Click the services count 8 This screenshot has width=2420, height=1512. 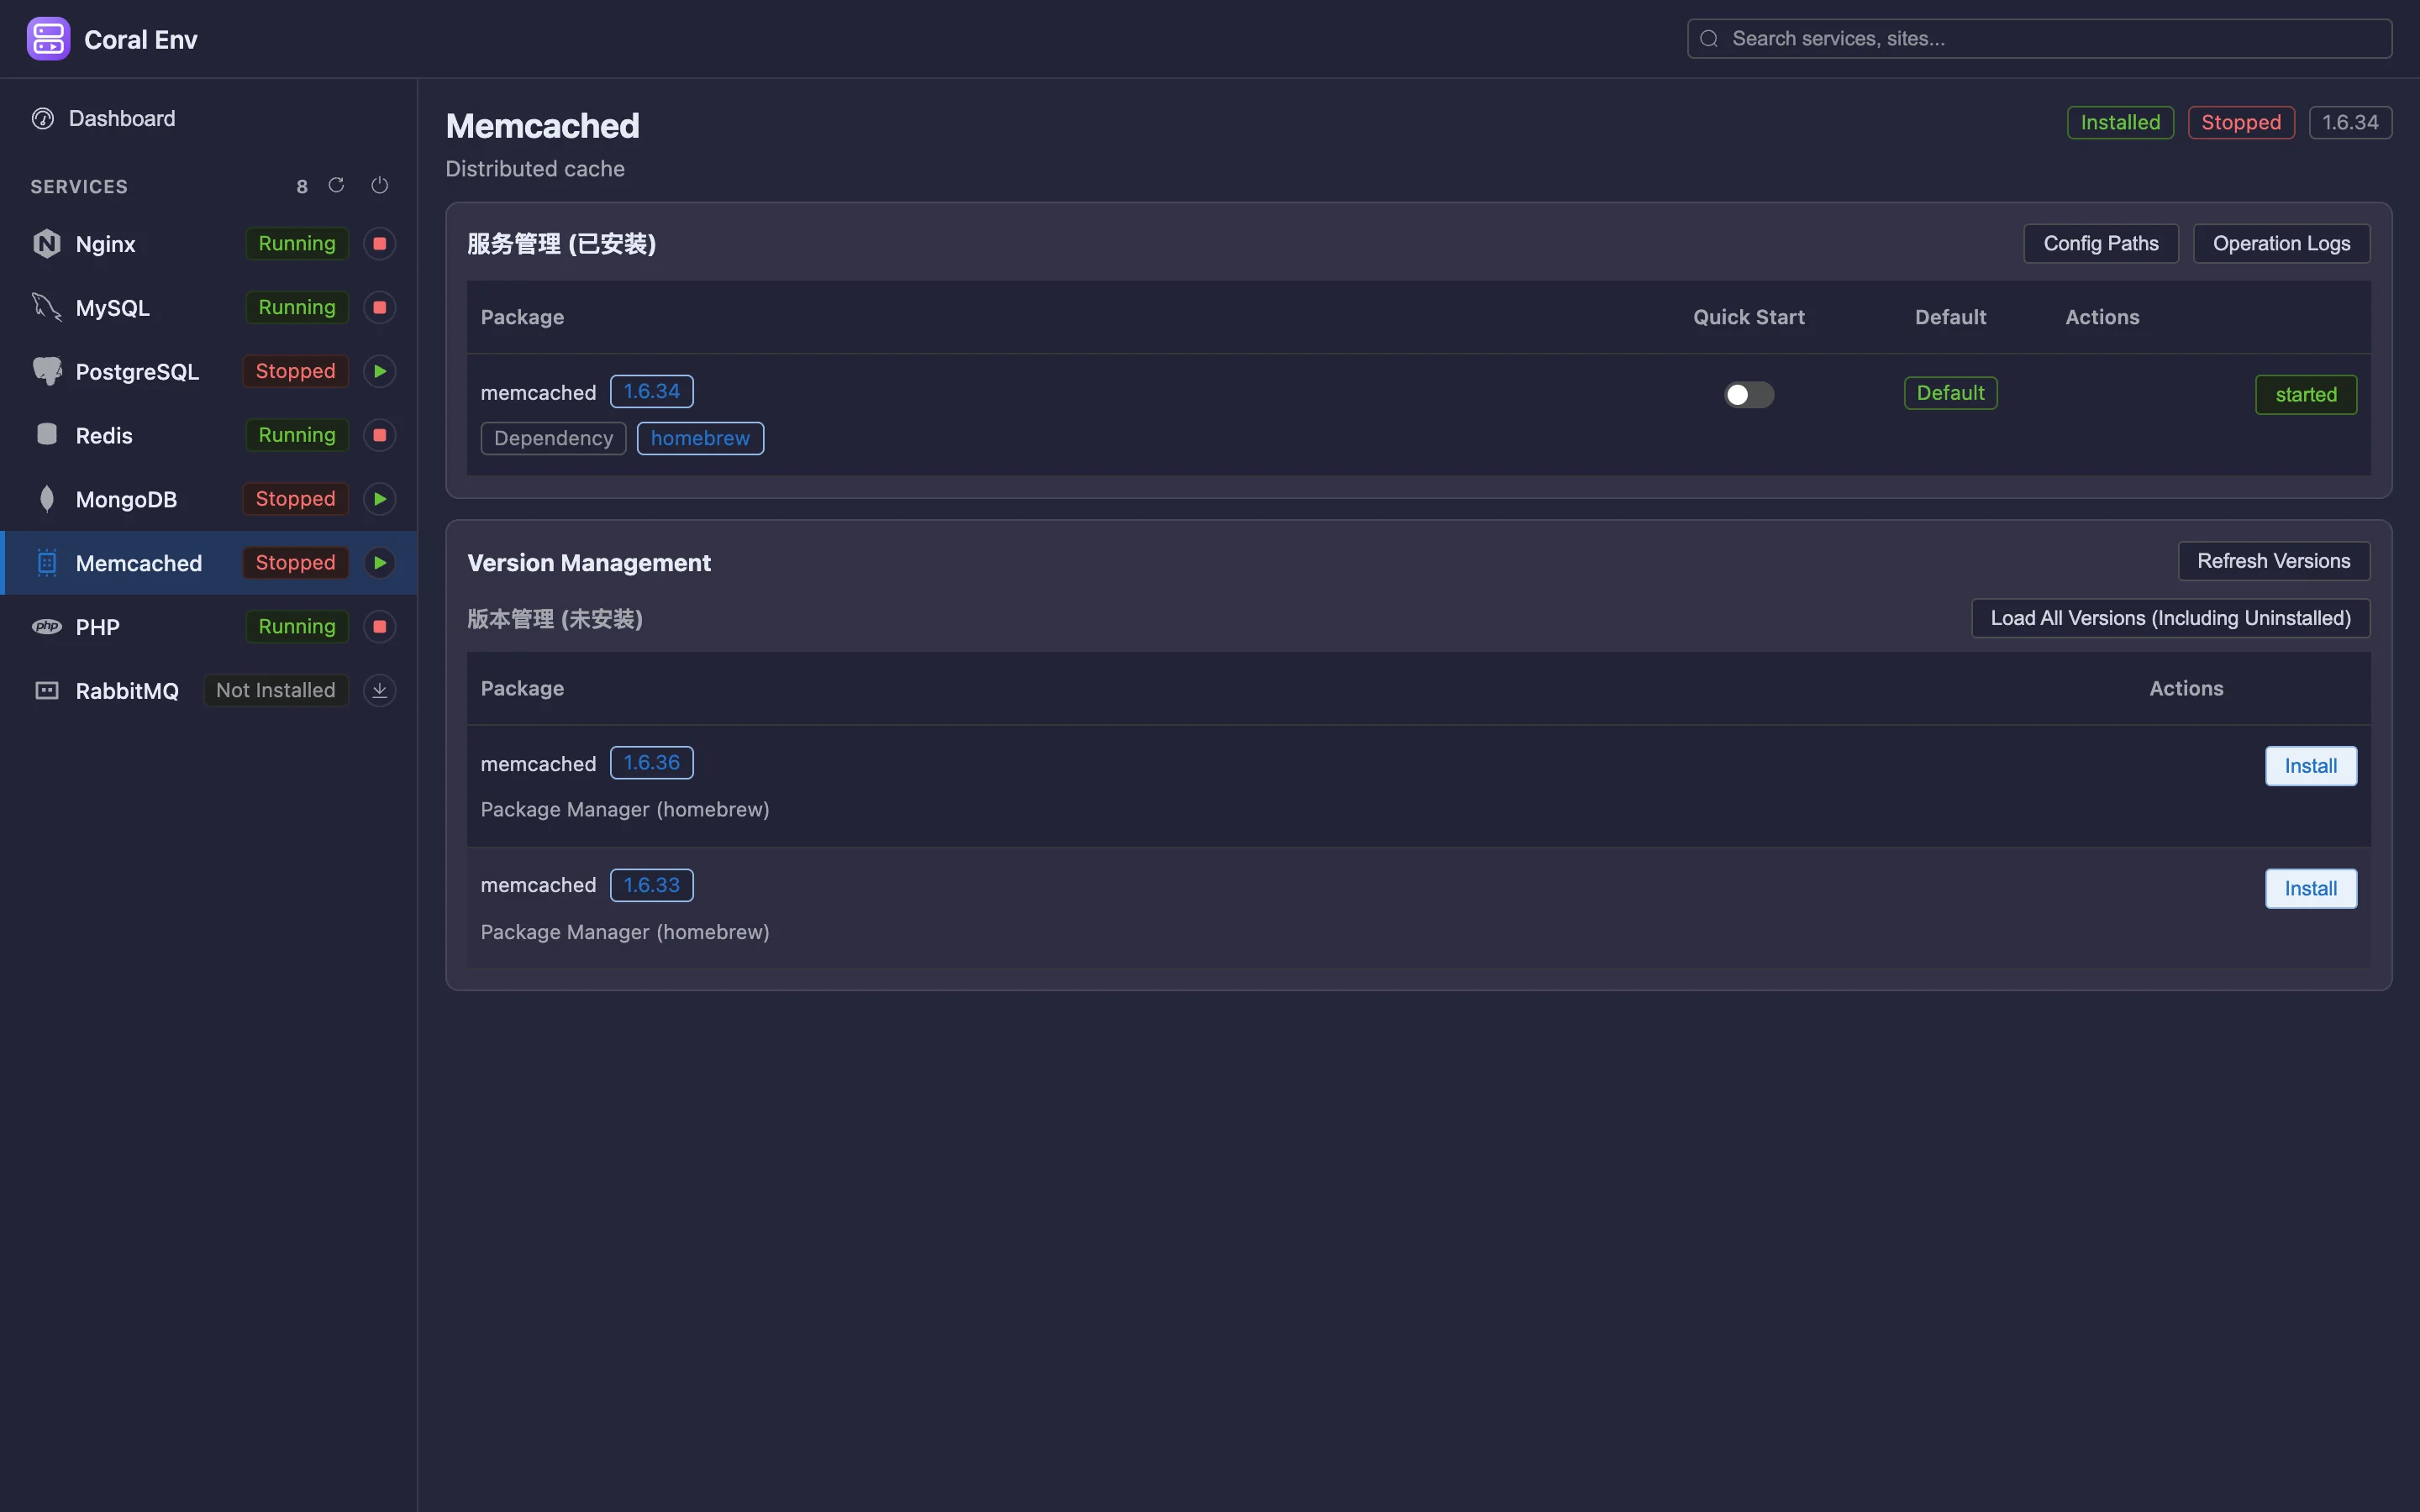pyautogui.click(x=302, y=187)
